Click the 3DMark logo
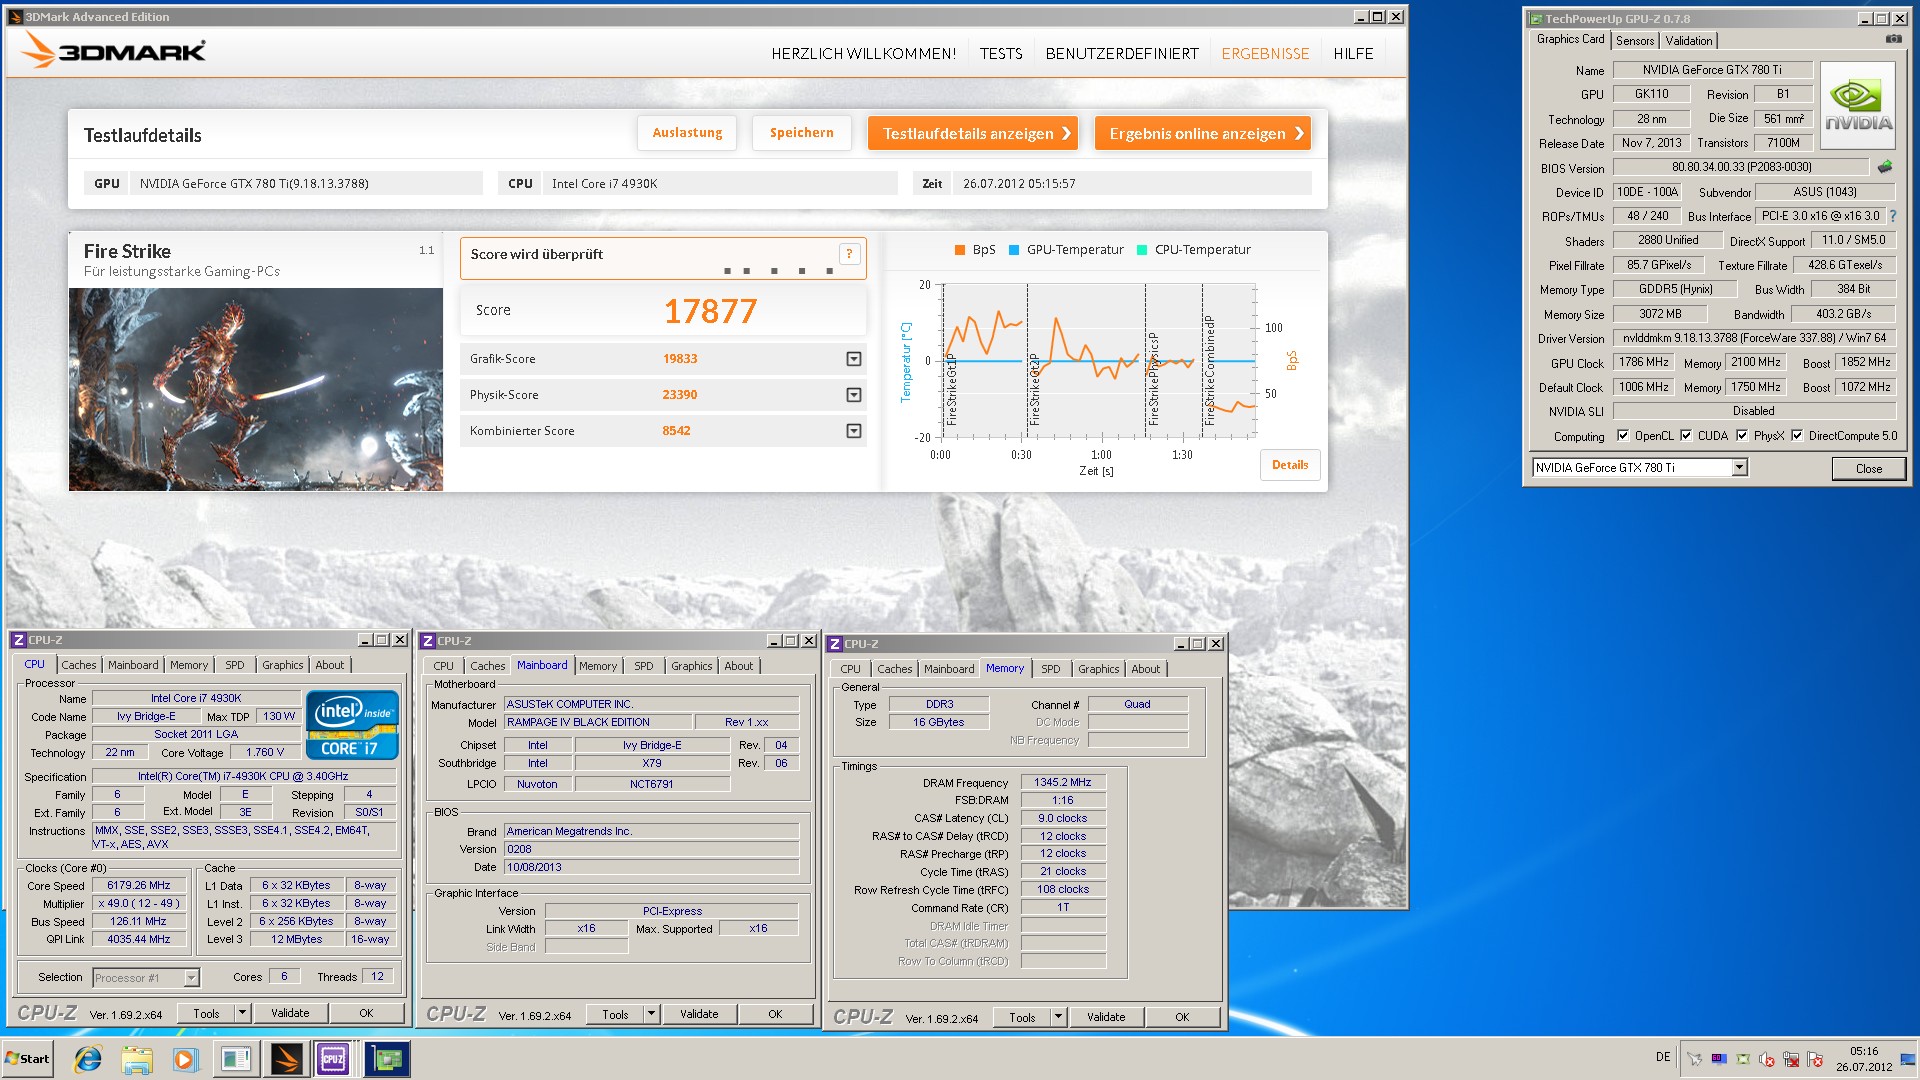The height and width of the screenshot is (1080, 1920). [x=114, y=50]
